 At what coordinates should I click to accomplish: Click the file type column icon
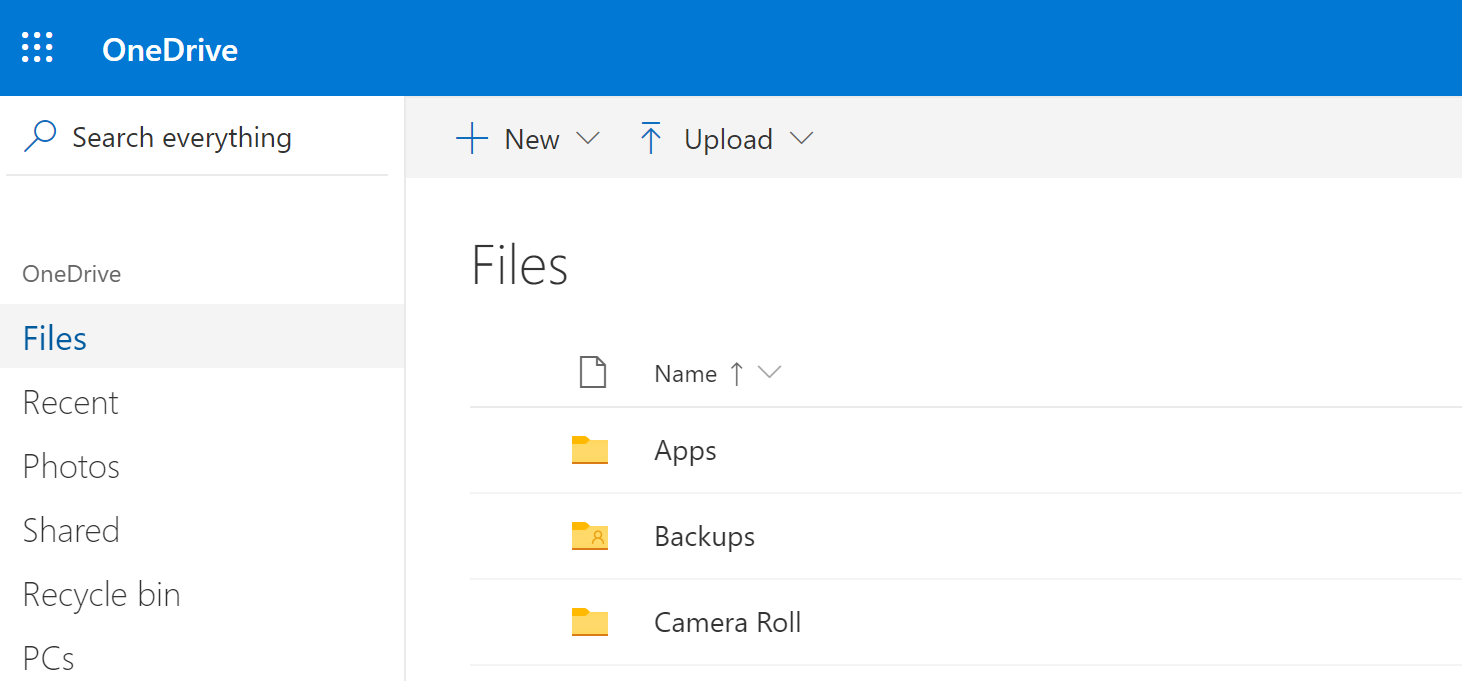point(593,373)
